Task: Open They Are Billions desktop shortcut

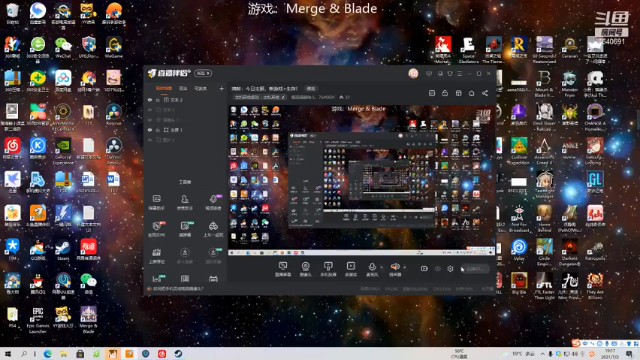Action: pyautogui.click(x=595, y=286)
